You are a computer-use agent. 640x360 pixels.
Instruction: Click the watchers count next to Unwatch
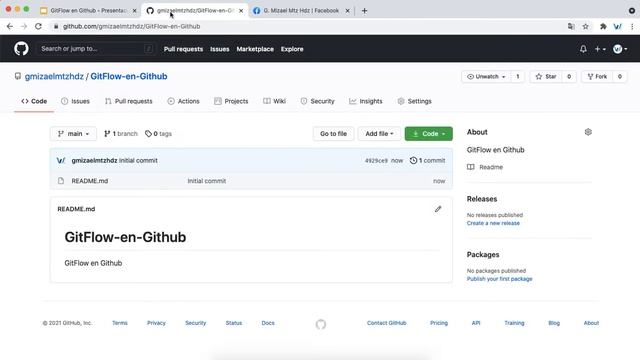(x=518, y=76)
